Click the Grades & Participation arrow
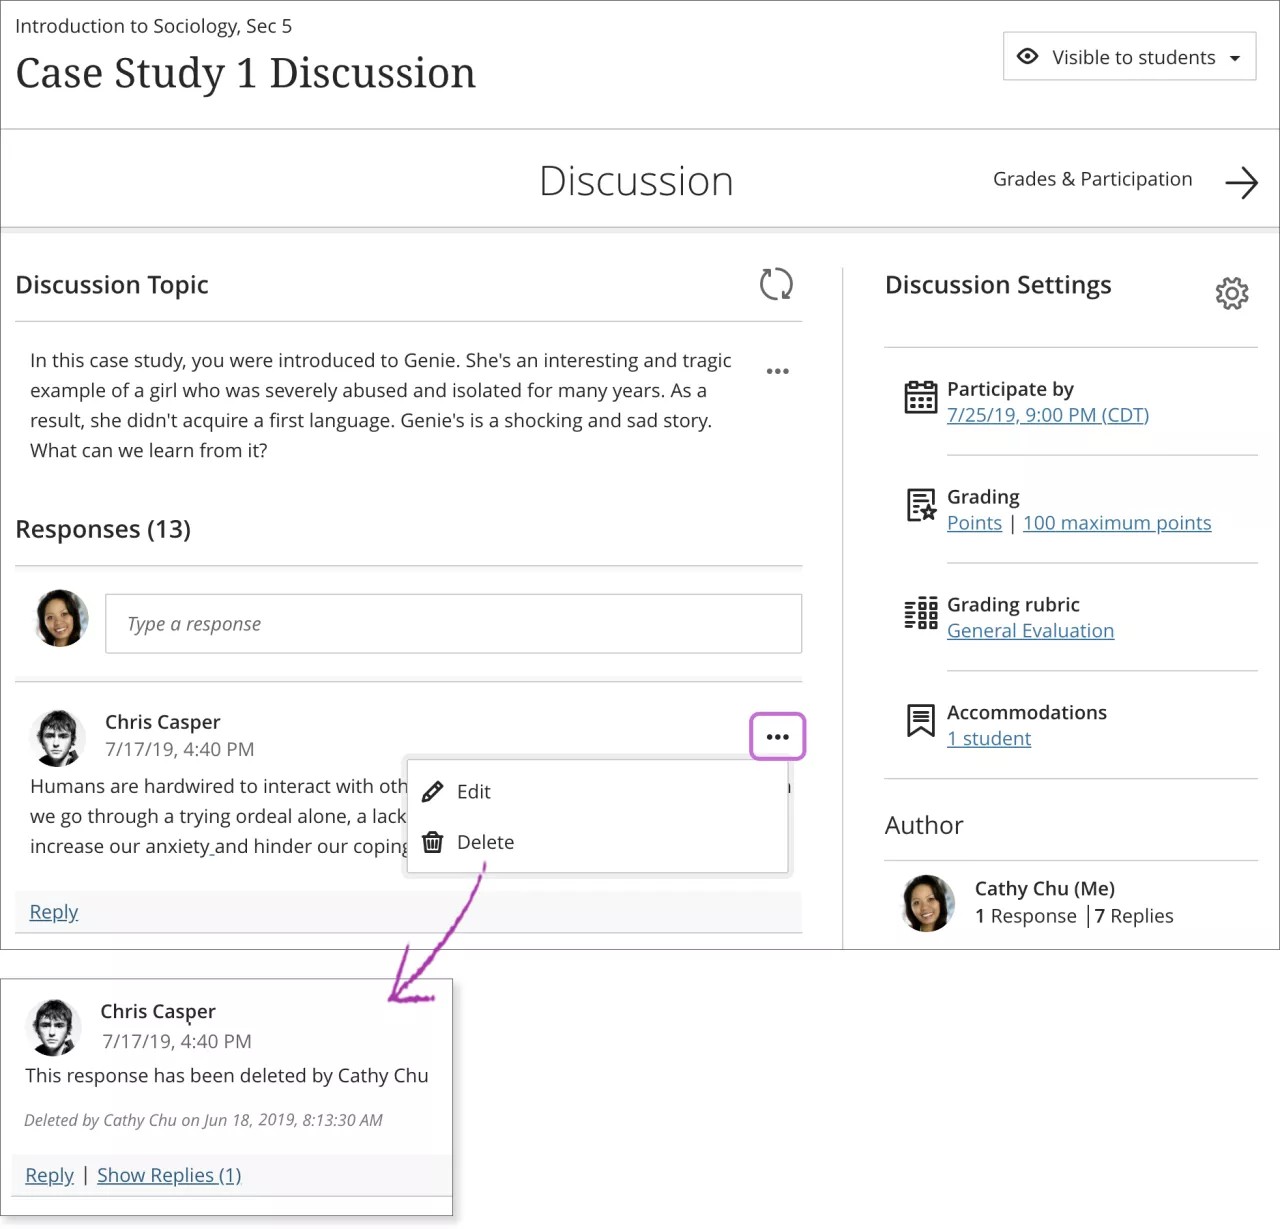The height and width of the screenshot is (1229, 1280). 1241,183
